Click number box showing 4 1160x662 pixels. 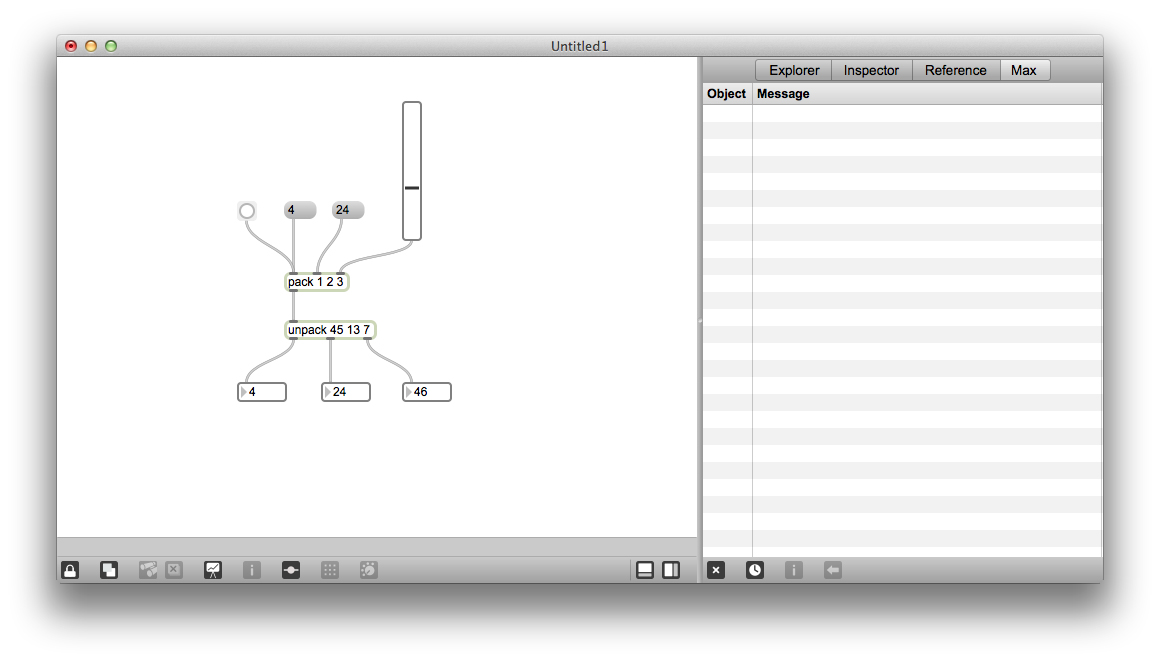[262, 392]
